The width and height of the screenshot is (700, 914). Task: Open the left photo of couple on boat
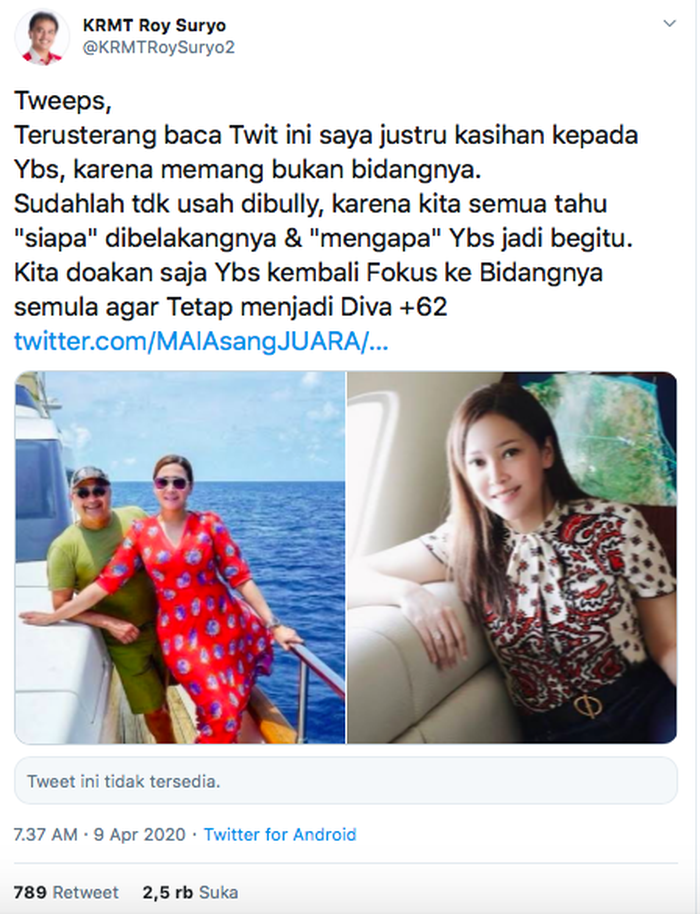[x=180, y=557]
